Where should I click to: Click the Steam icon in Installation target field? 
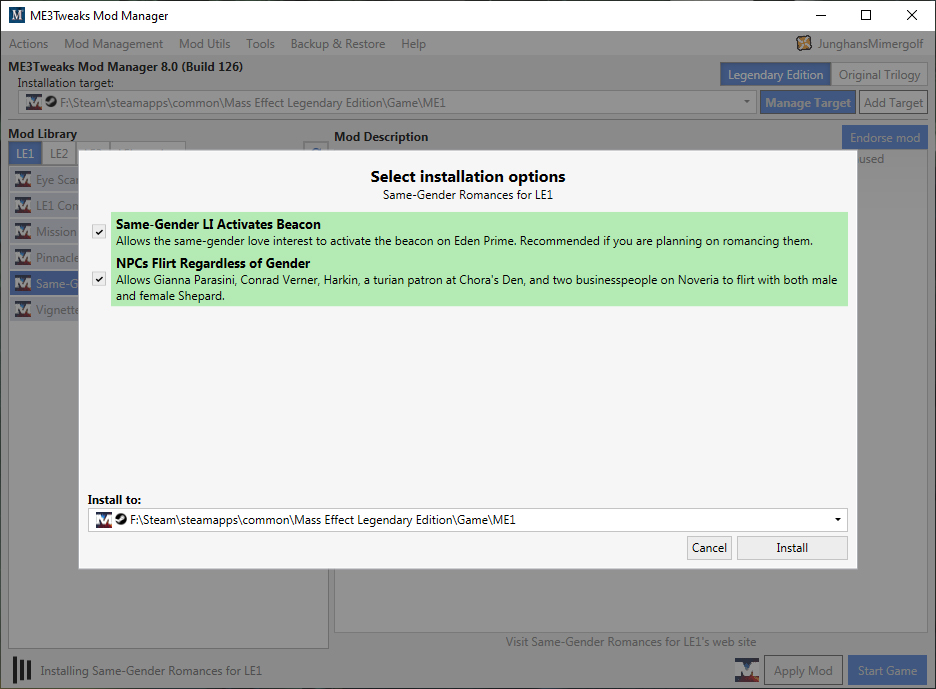51,102
